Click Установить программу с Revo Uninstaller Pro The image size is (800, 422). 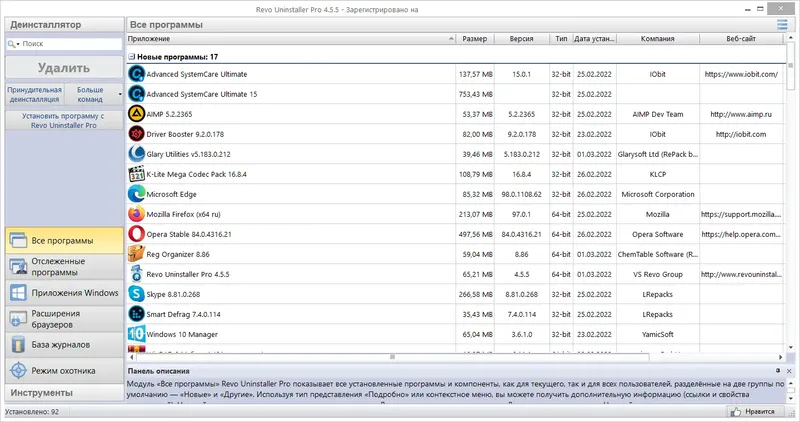[64, 120]
